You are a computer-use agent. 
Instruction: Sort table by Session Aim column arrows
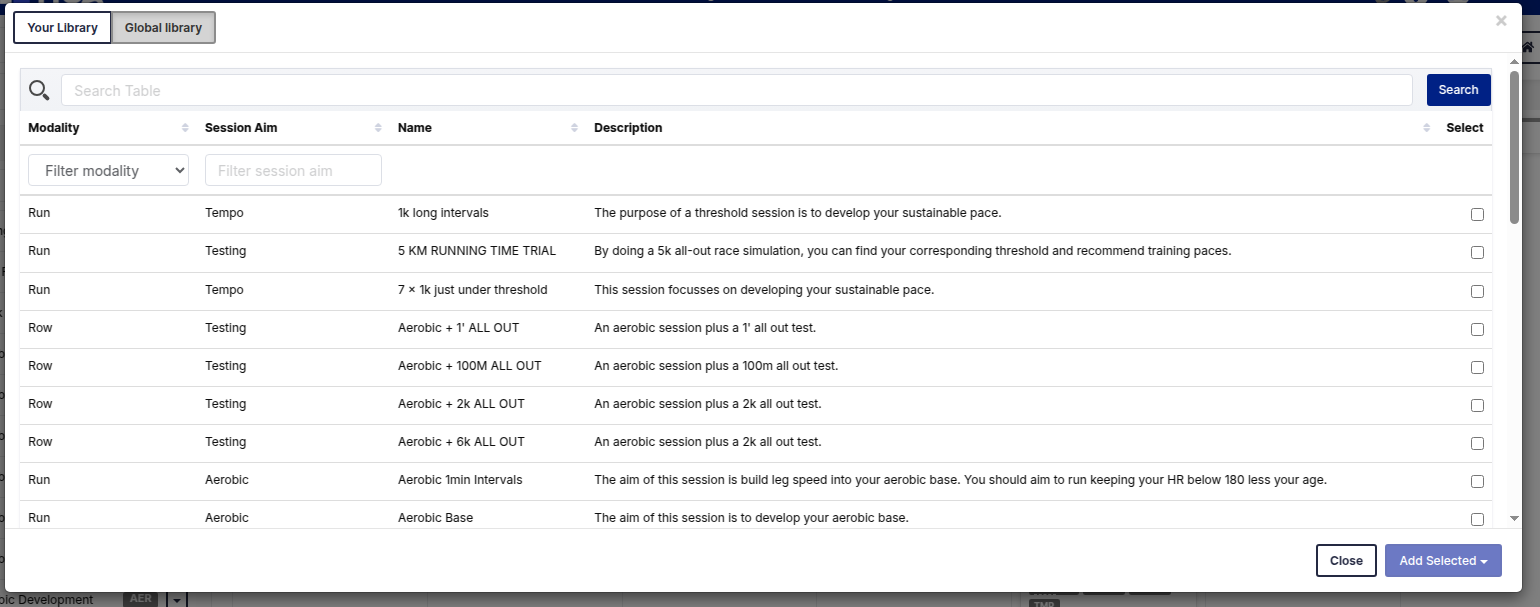[378, 128]
